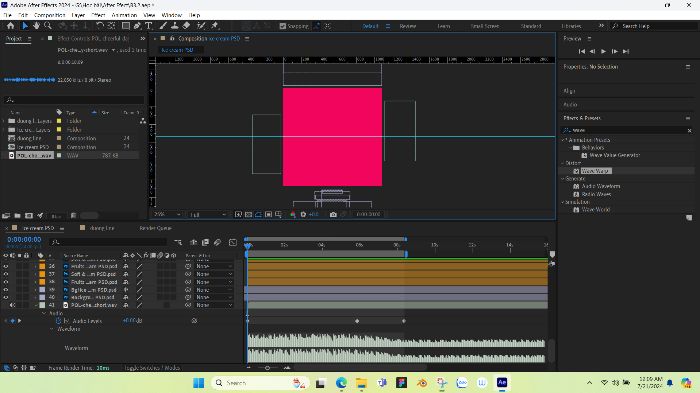Switch to the Learn workspace
The height and width of the screenshot is (393, 700).
pos(443,26)
